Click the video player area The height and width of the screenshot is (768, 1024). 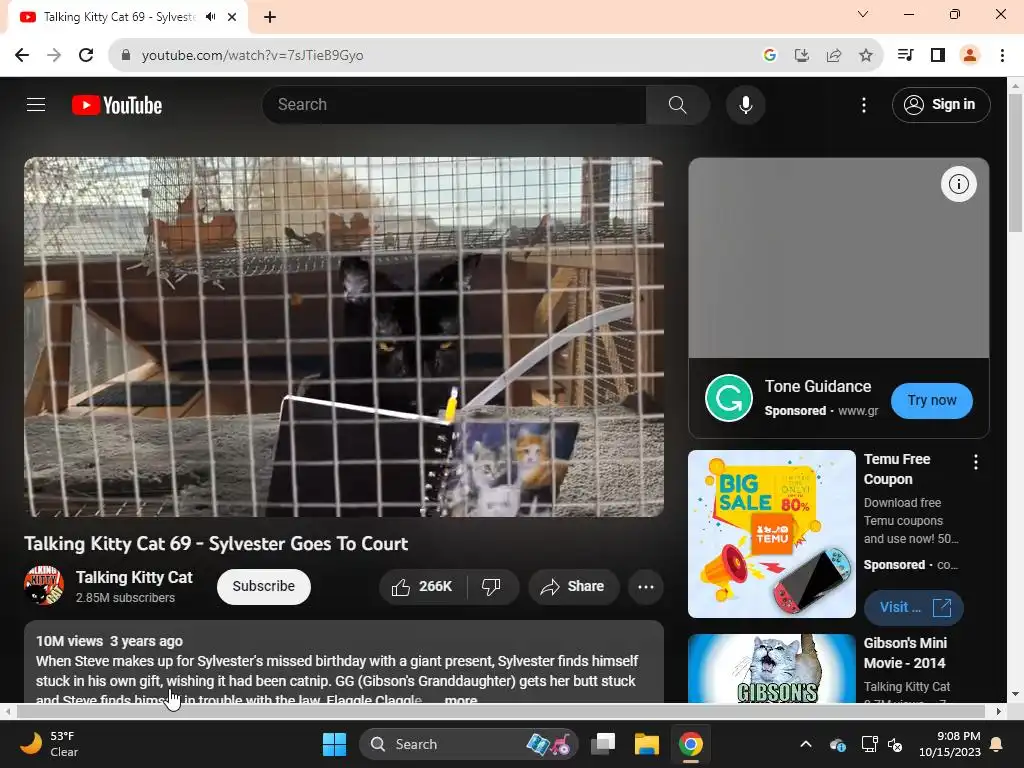[x=344, y=336]
